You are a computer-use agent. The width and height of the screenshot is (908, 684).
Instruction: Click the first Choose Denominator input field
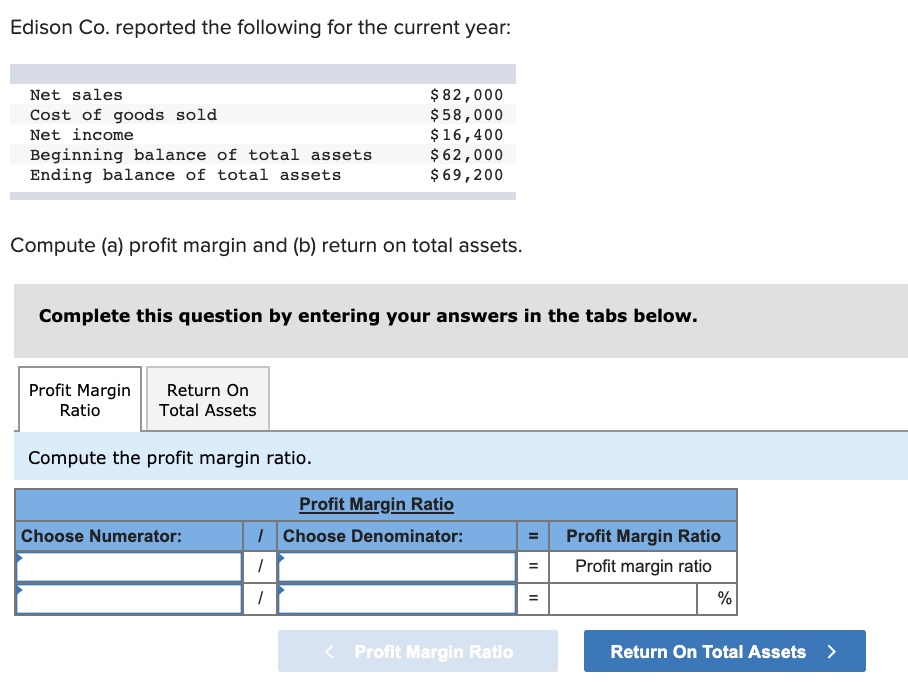pyautogui.click(x=397, y=567)
